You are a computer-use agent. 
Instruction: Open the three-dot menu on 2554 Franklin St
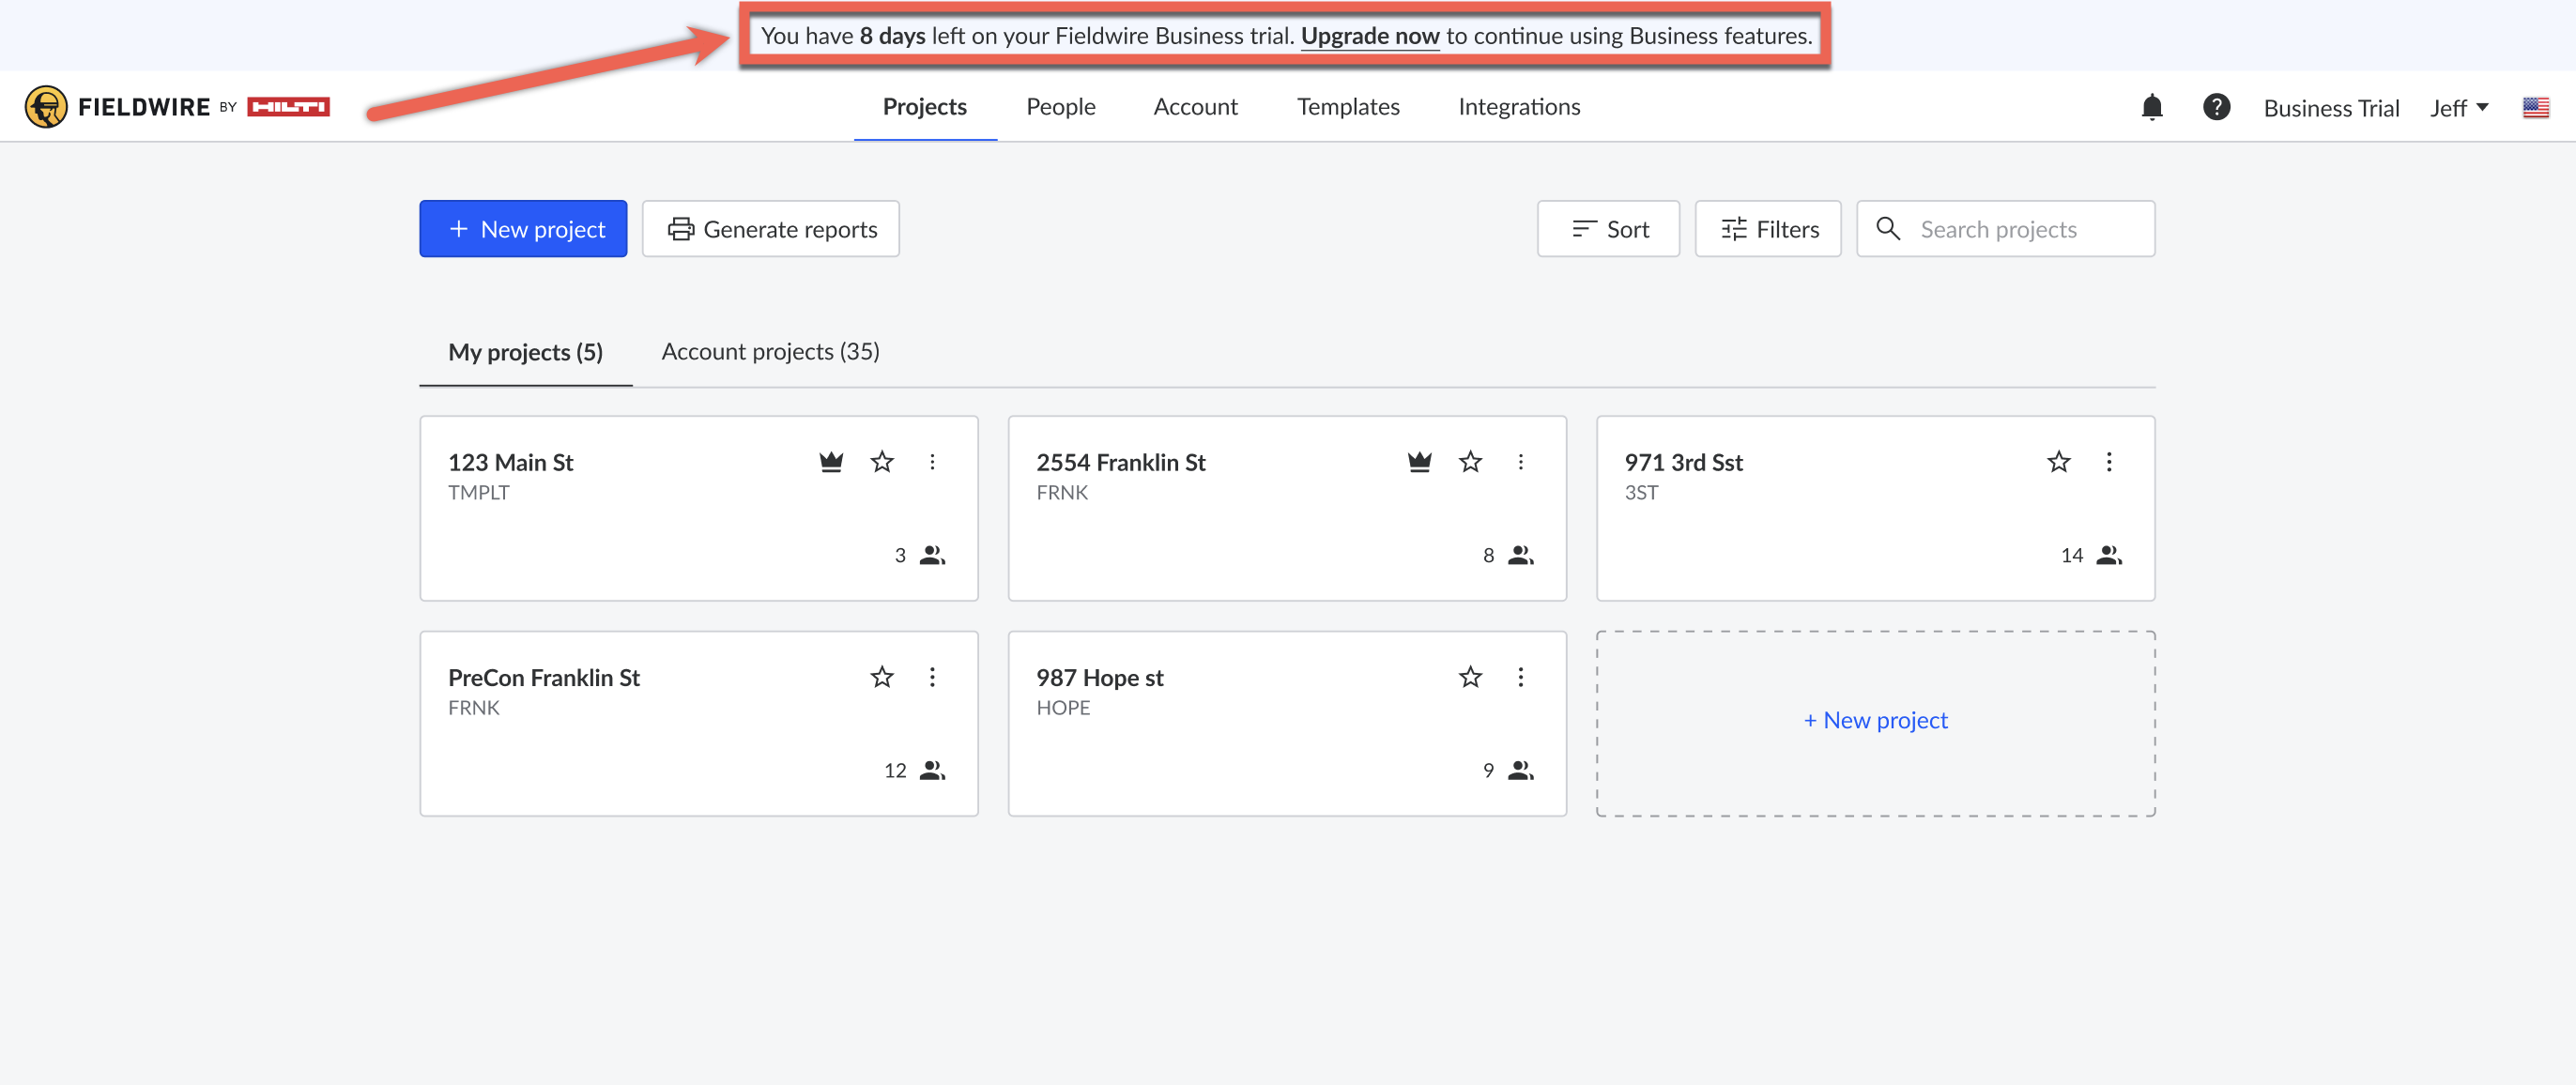(x=1520, y=462)
